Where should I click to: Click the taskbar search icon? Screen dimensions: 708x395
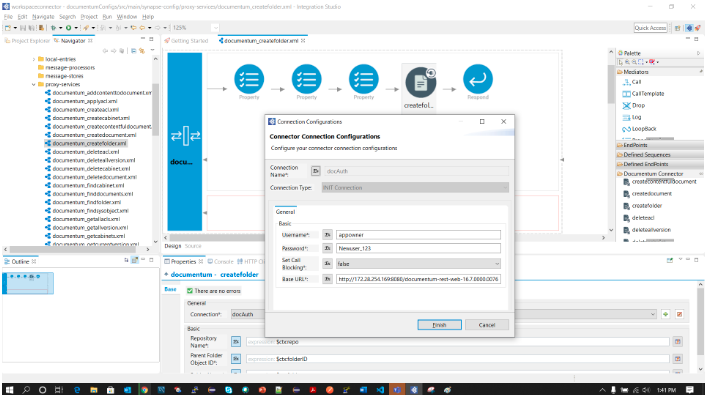coord(26,390)
